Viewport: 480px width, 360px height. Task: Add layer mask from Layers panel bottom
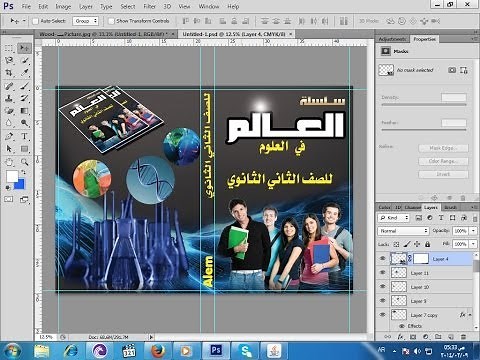413,337
